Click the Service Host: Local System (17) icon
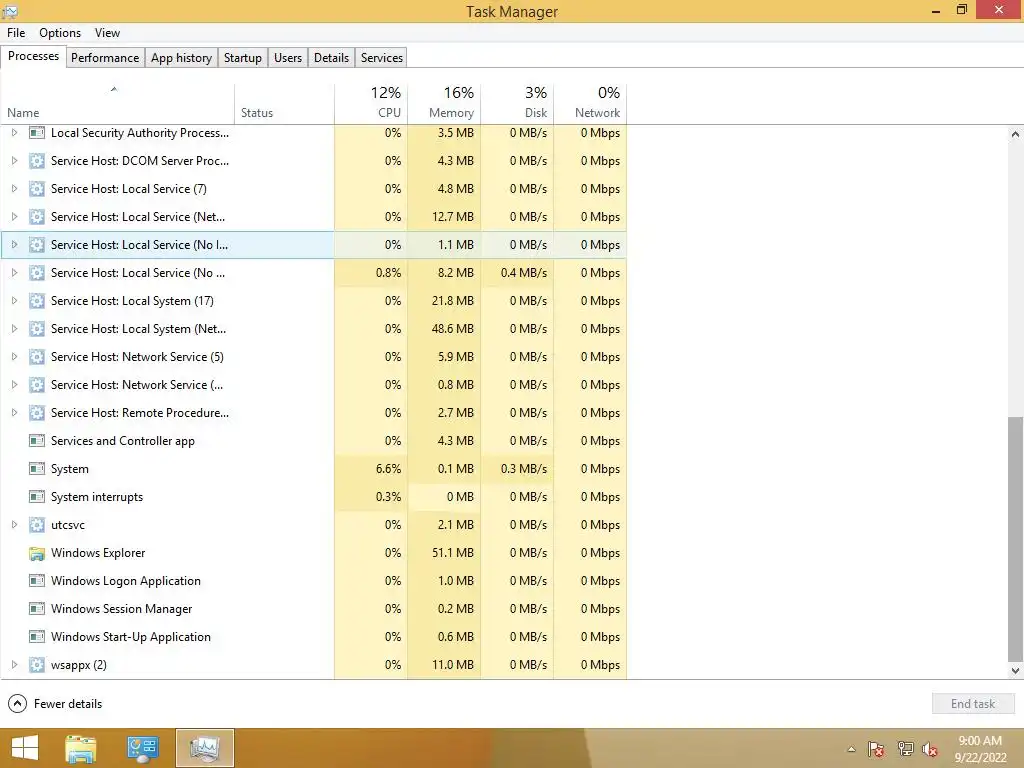 tap(37, 301)
